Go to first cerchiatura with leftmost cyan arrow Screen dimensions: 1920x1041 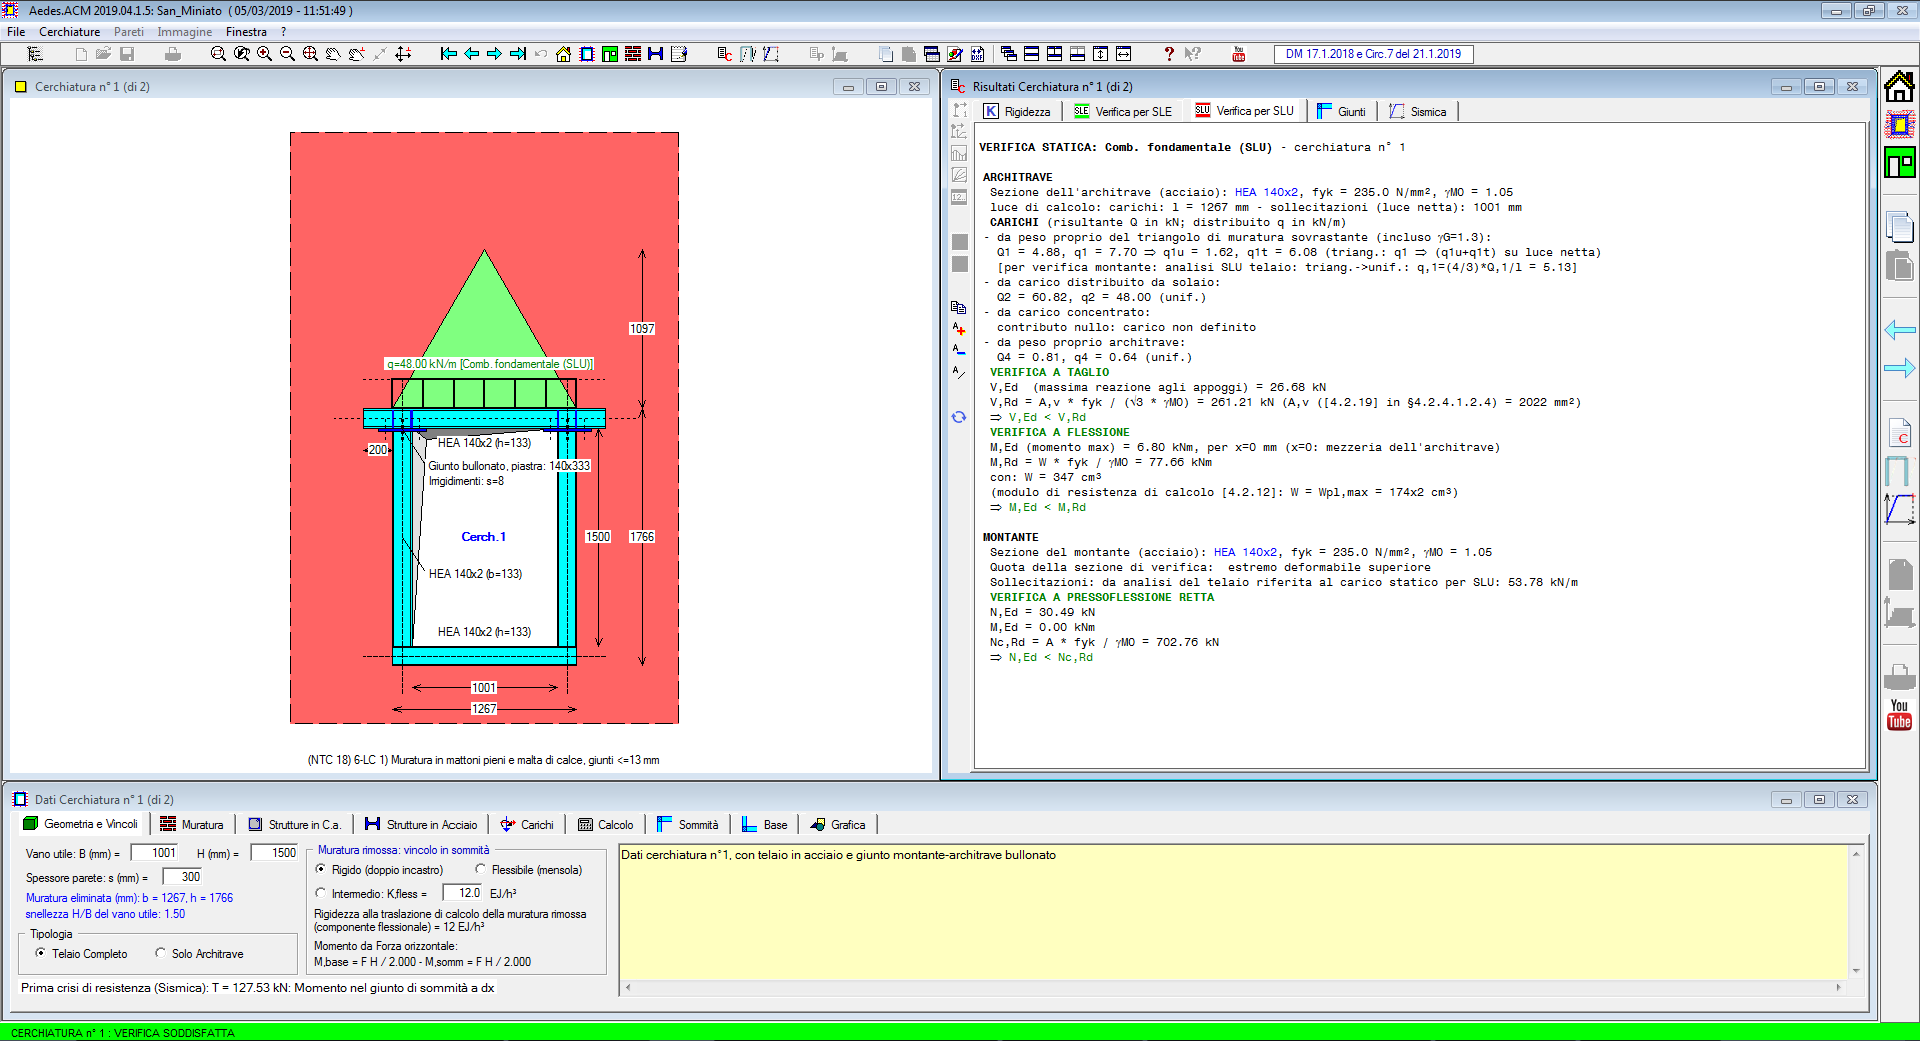[448, 54]
